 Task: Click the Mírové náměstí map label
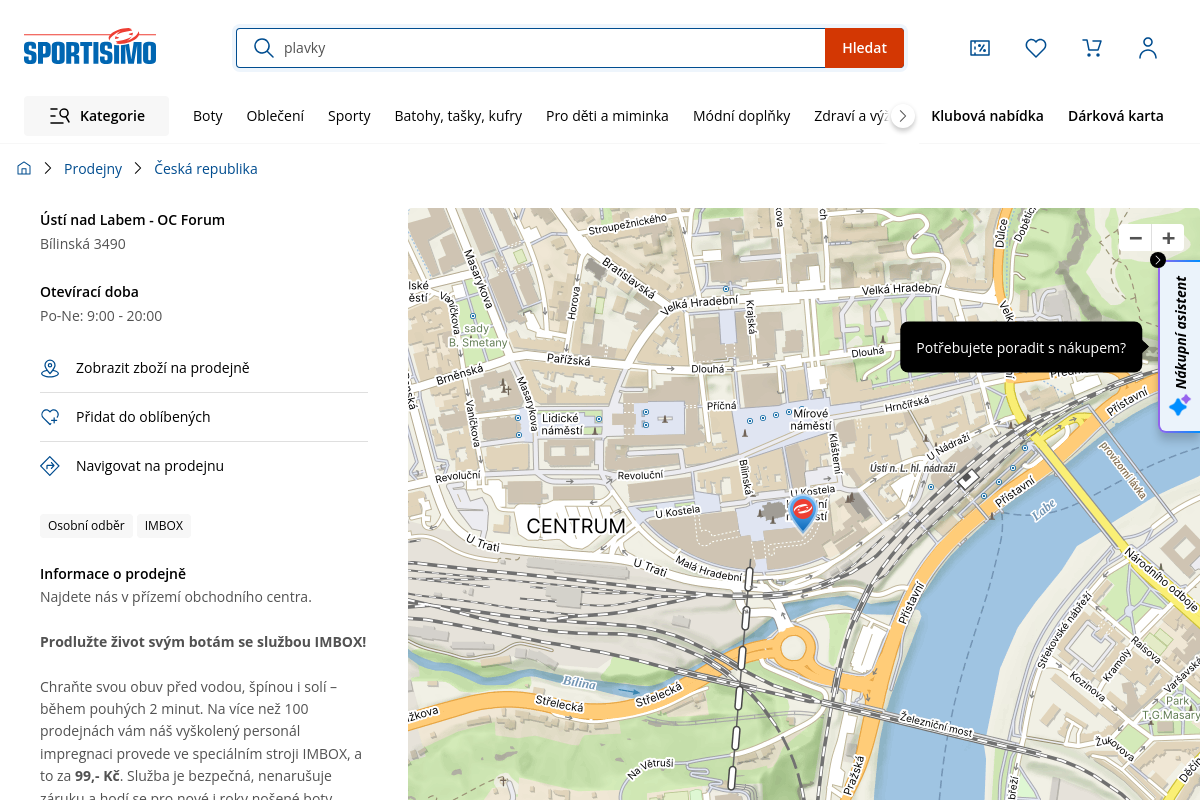click(811, 419)
